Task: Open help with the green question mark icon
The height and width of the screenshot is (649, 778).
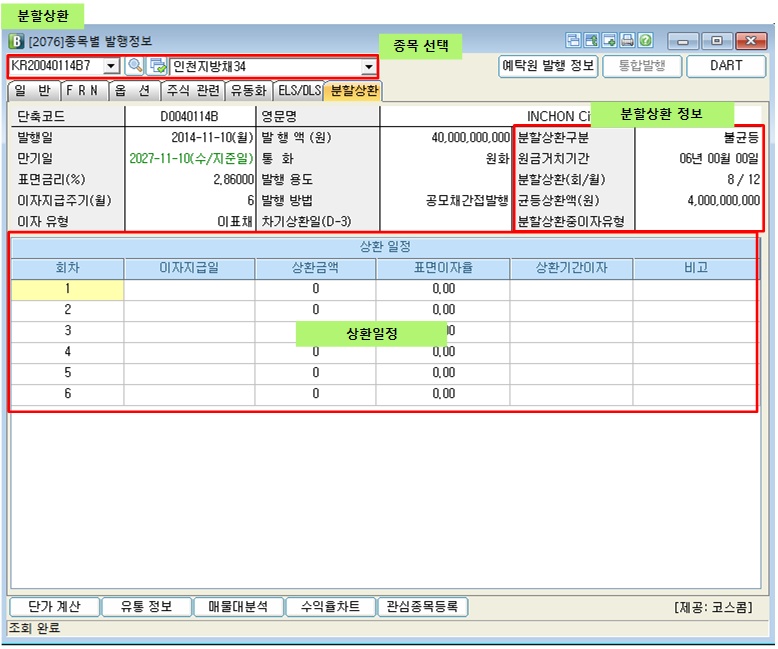Action: click(645, 41)
